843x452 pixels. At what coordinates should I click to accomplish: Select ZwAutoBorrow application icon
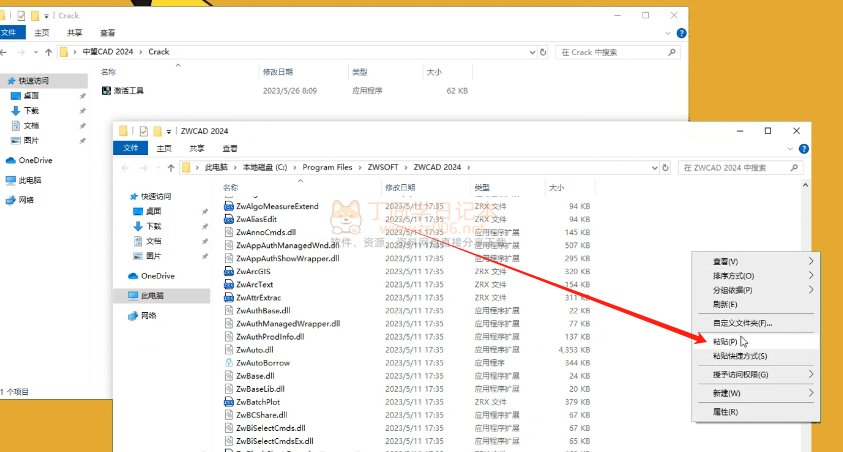pos(228,363)
